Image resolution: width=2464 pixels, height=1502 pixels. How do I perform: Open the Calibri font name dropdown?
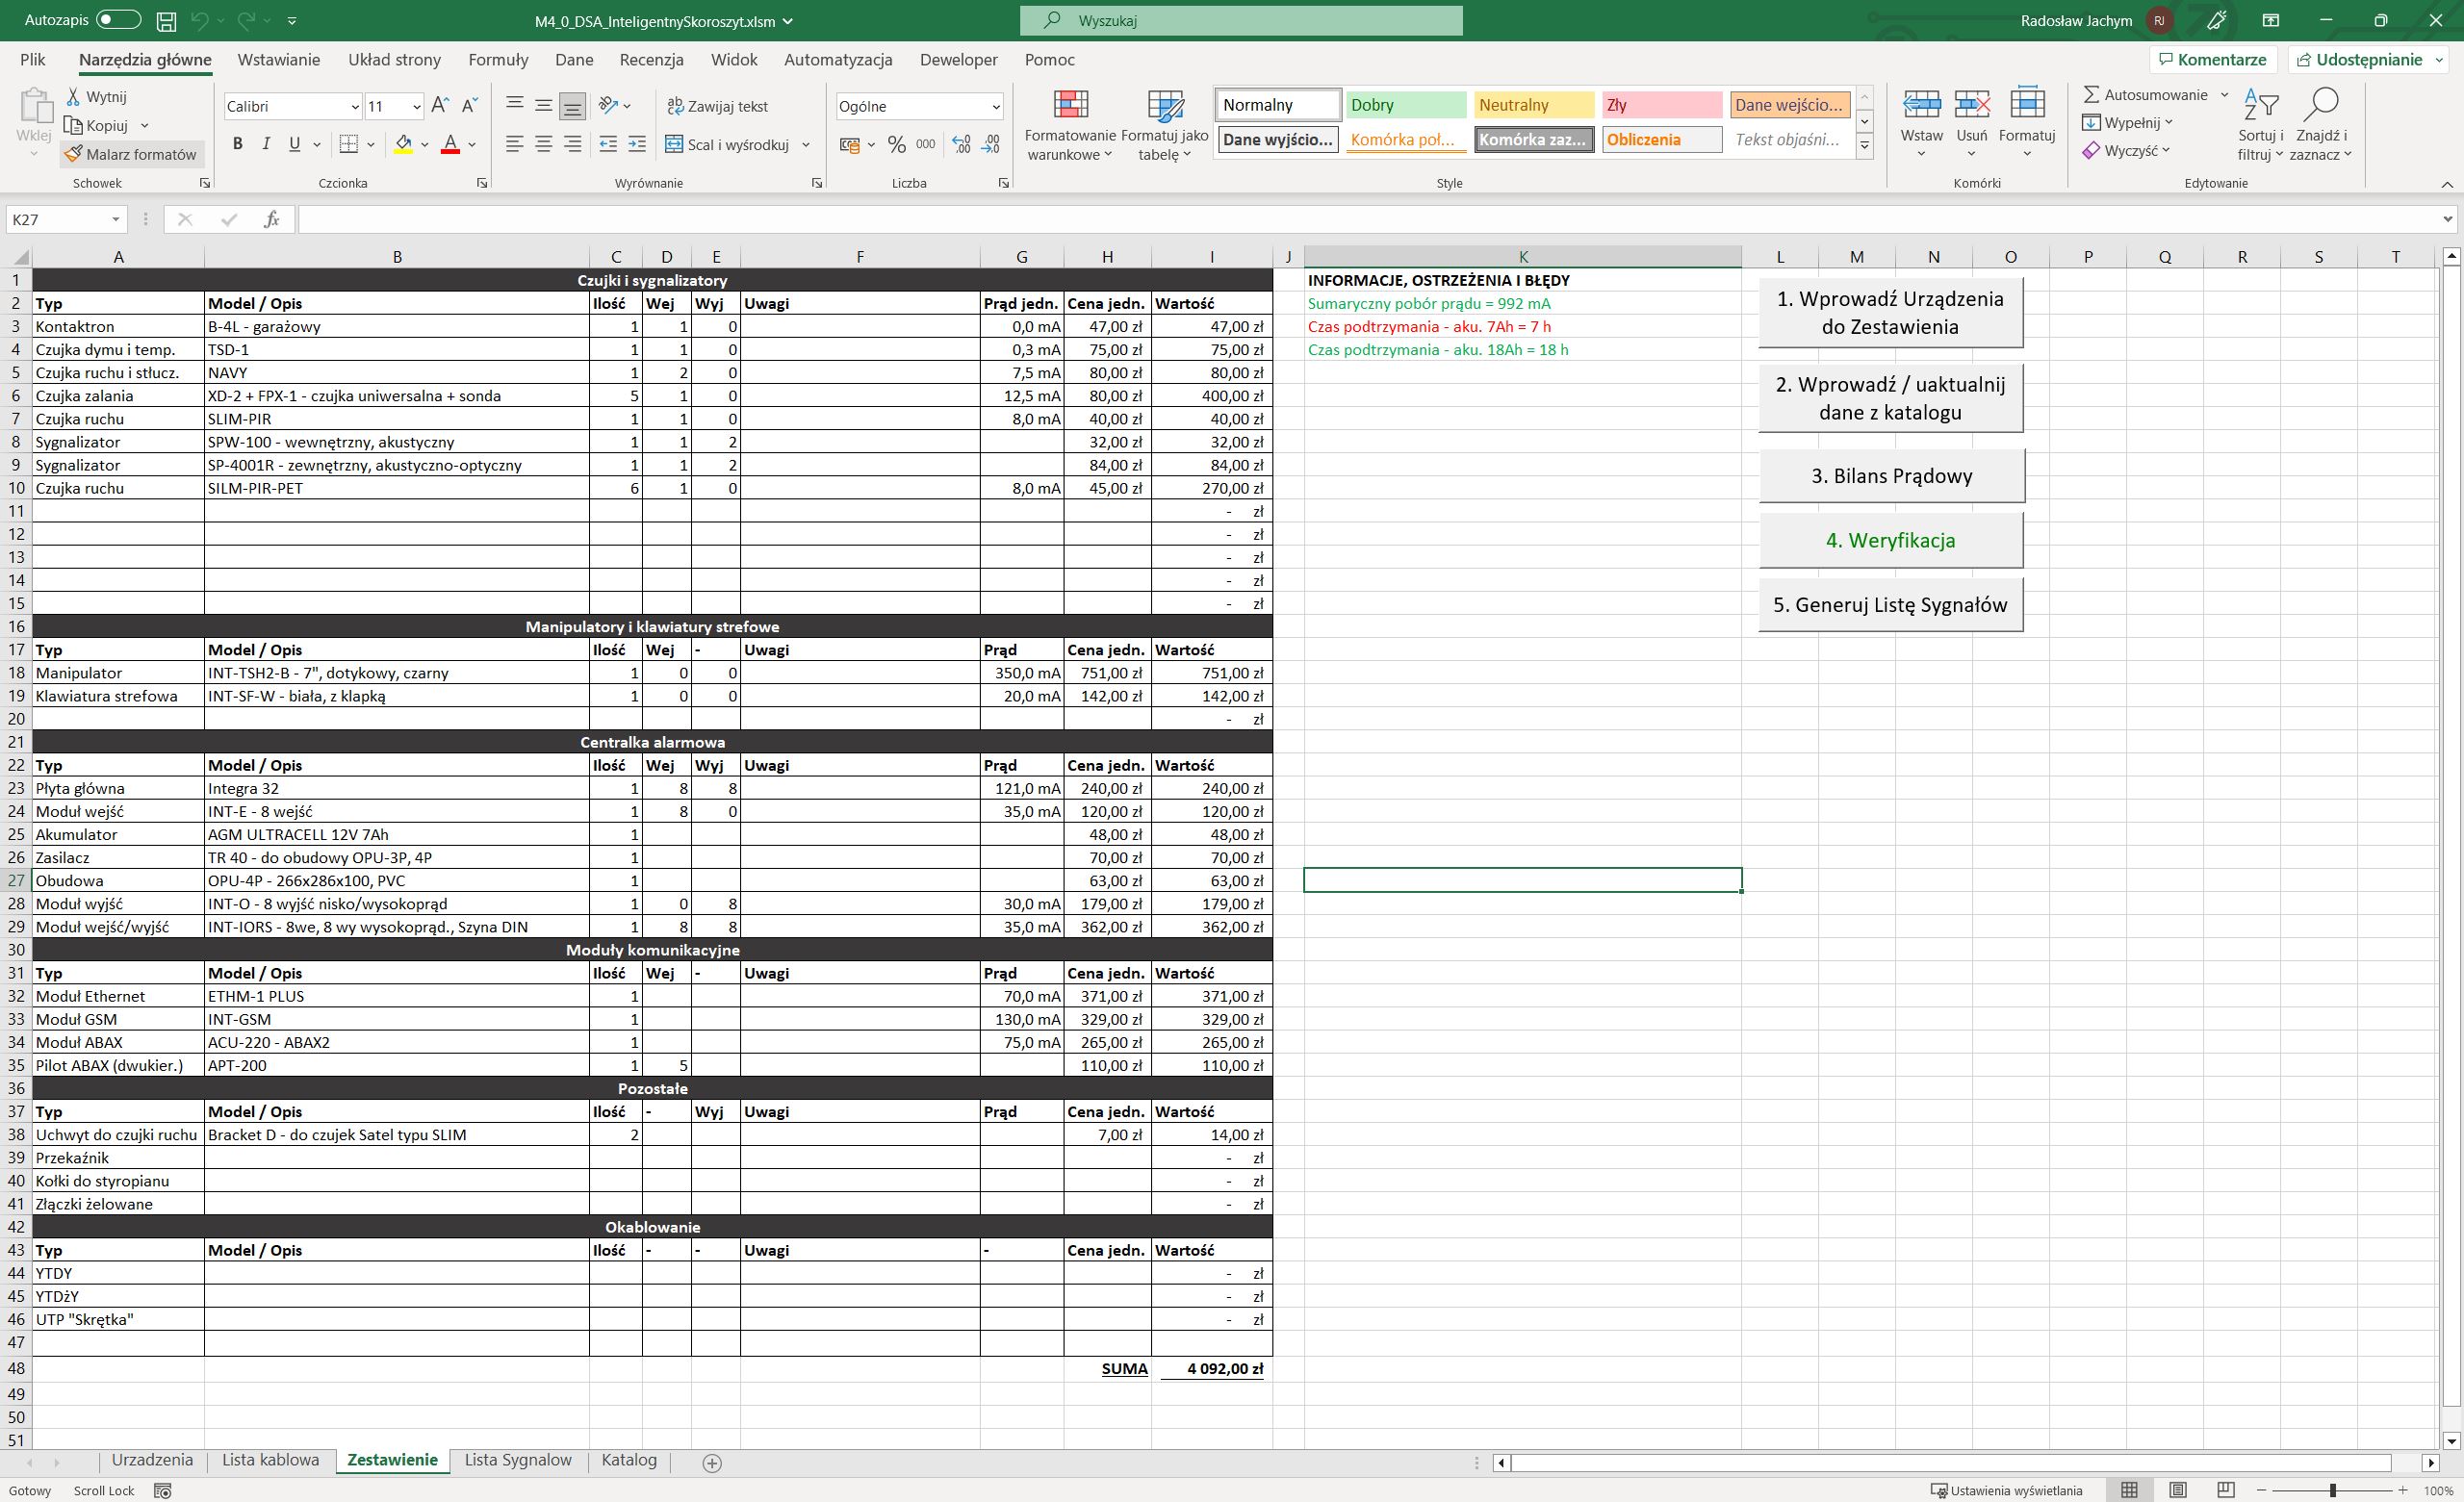click(354, 106)
